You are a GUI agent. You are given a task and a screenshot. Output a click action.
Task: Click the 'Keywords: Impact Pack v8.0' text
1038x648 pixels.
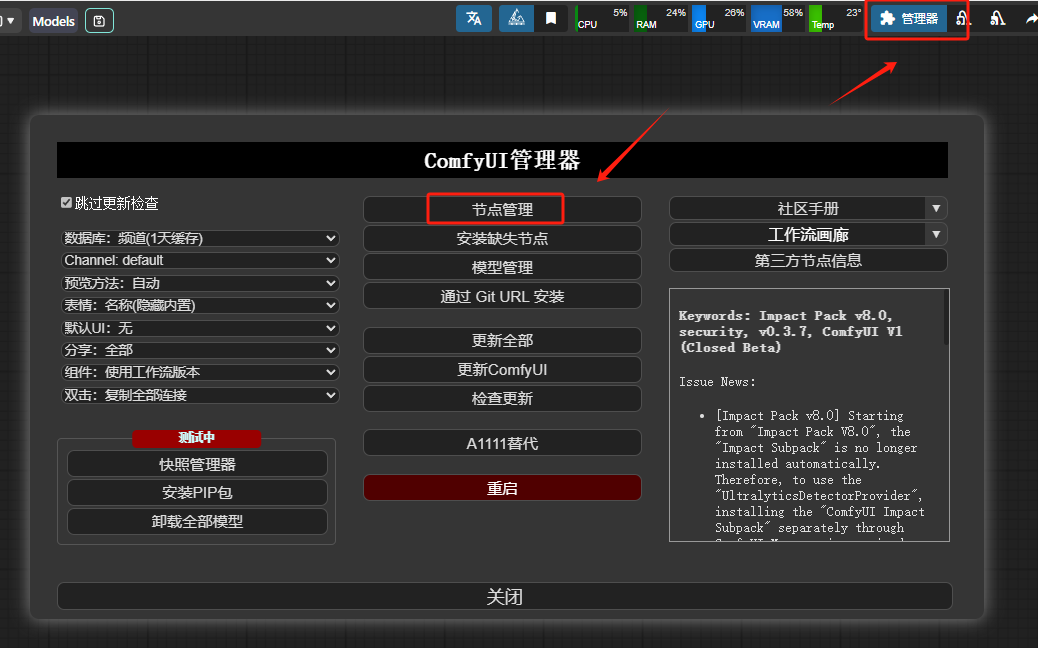click(x=785, y=316)
